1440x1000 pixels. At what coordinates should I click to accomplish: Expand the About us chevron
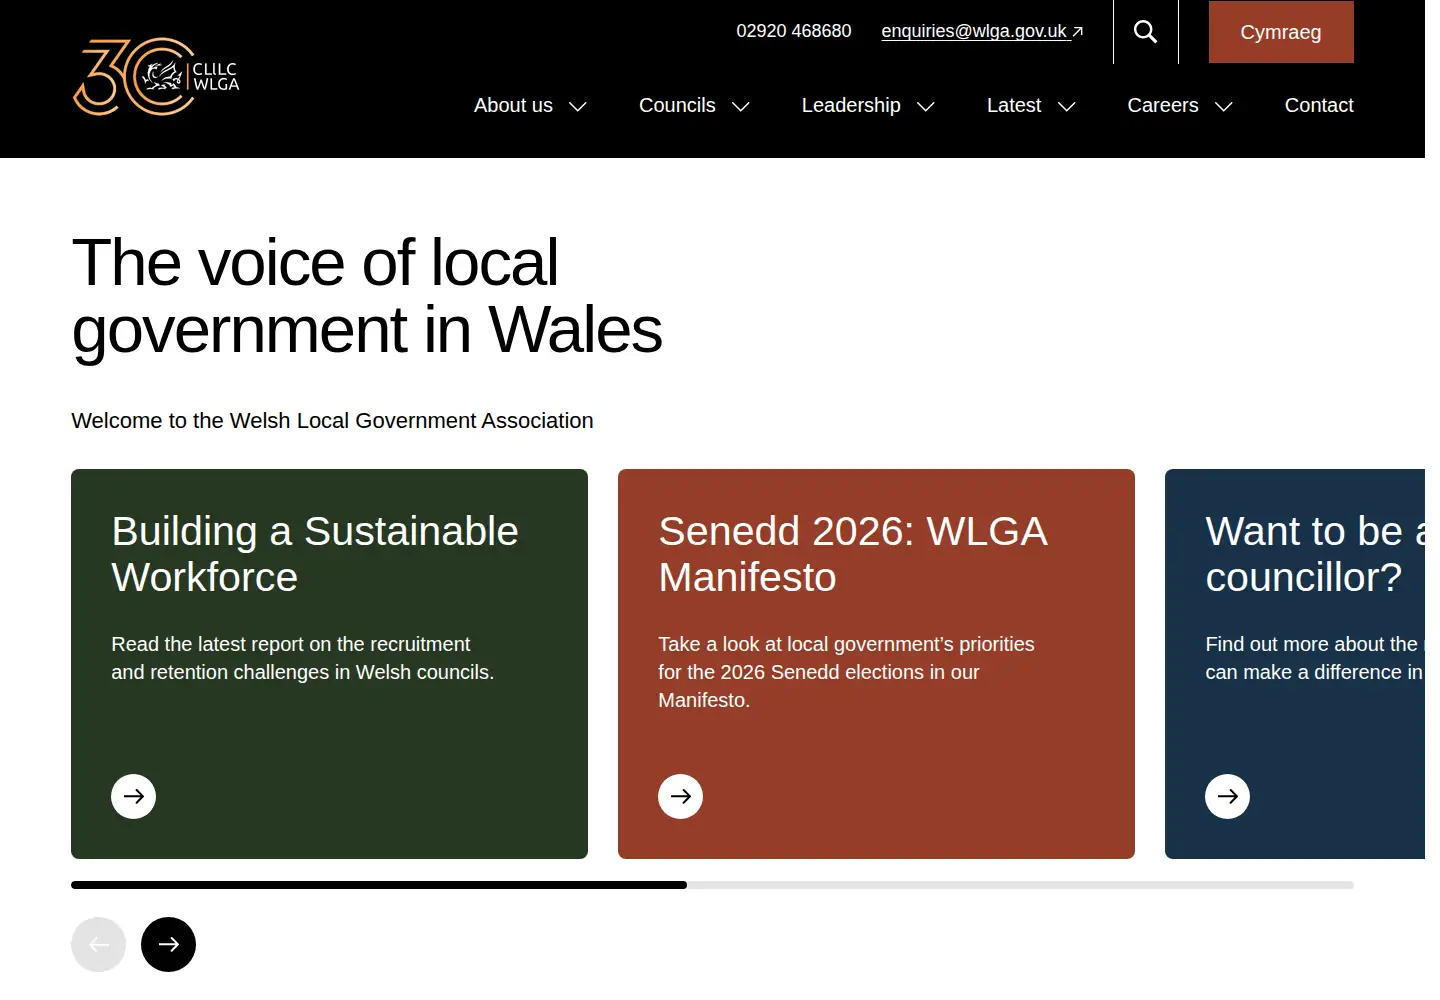pyautogui.click(x=578, y=106)
